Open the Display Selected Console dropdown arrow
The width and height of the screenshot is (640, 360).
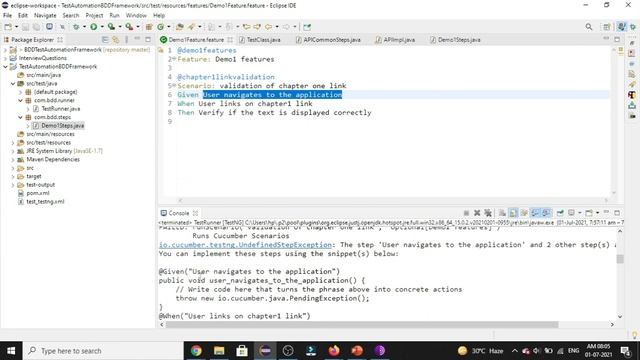[580, 213]
